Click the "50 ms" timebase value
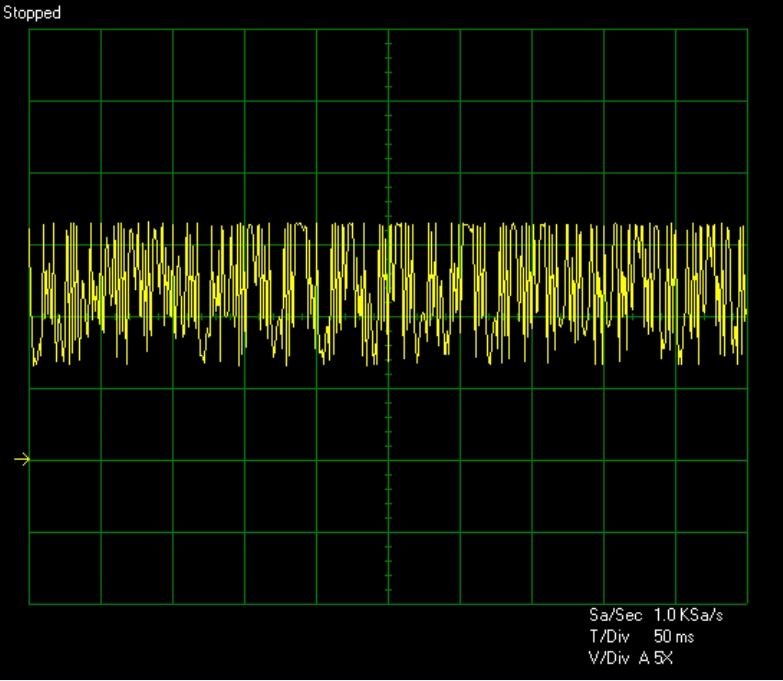Viewport: 783px width, 681px height. click(674, 637)
